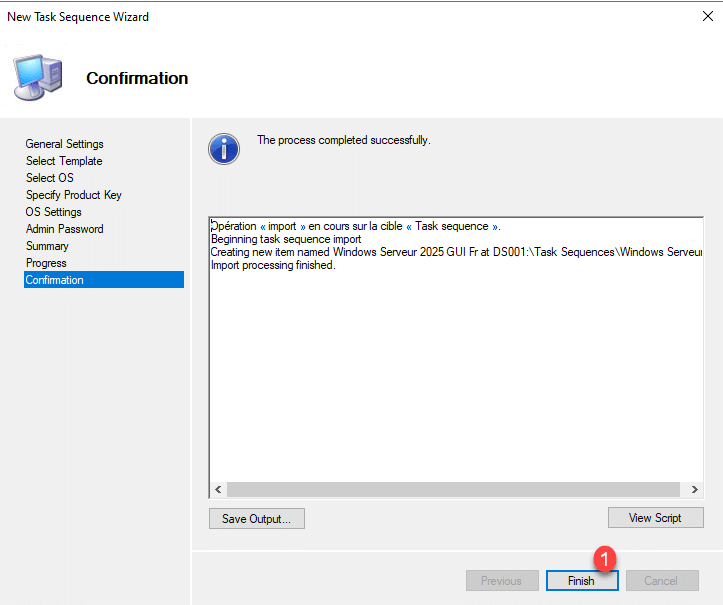
Task: Select the highlighted Confirmation step
Action: [55, 280]
